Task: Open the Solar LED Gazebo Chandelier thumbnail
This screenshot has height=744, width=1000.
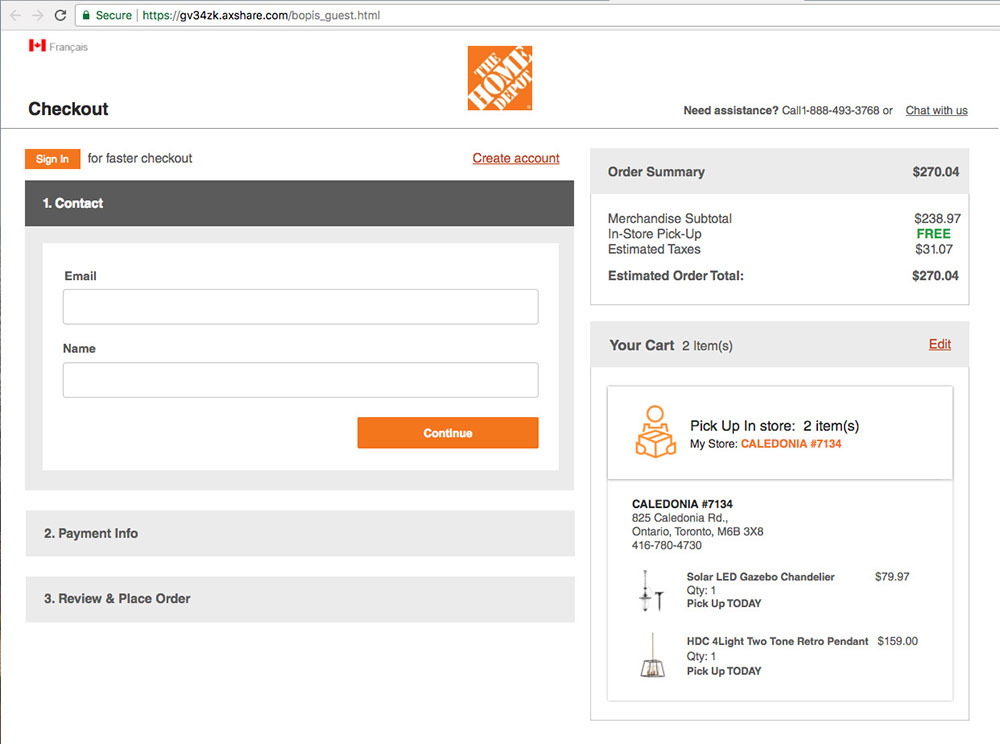Action: 652,590
